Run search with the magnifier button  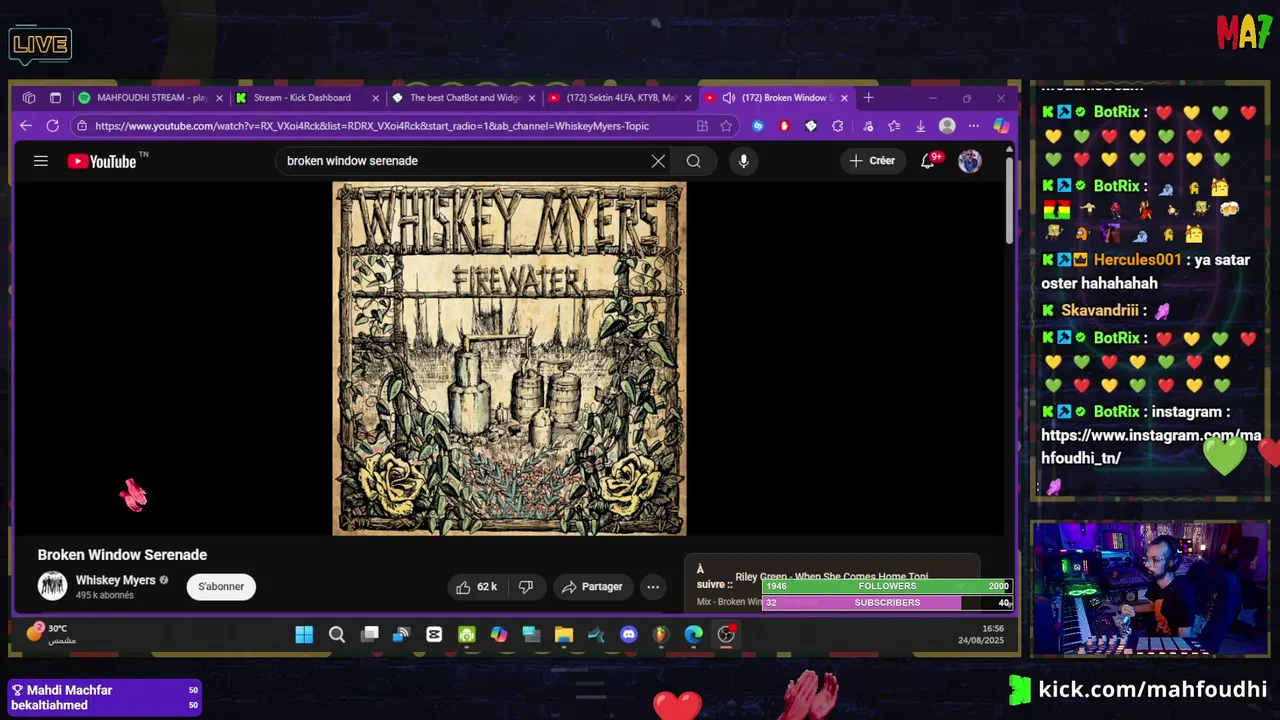[x=693, y=161]
